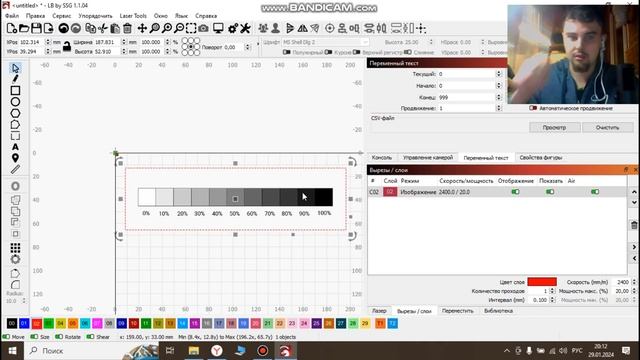The height and width of the screenshot is (360, 640).
Task: Open settings with the gears icon
Action: click(233, 28)
